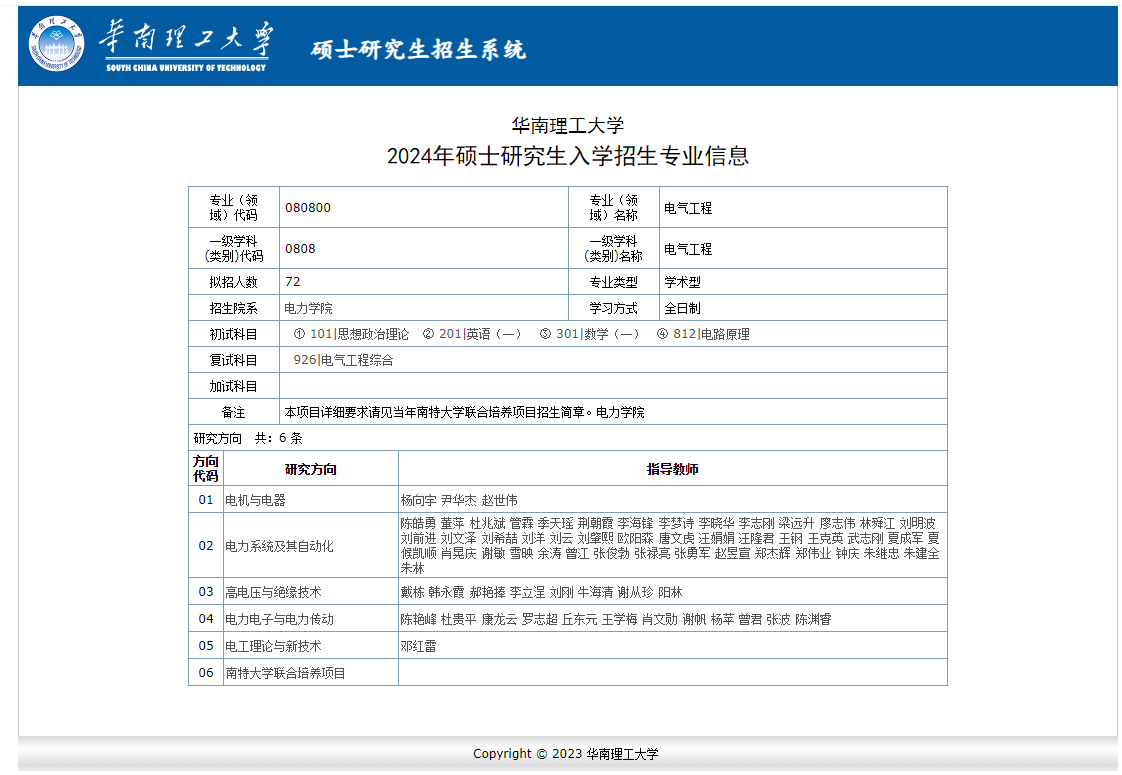Viewport: 1122px width, 775px height.
Task: Click the Copyright © 2023 华南理工大学 footer
Action: click(565, 754)
